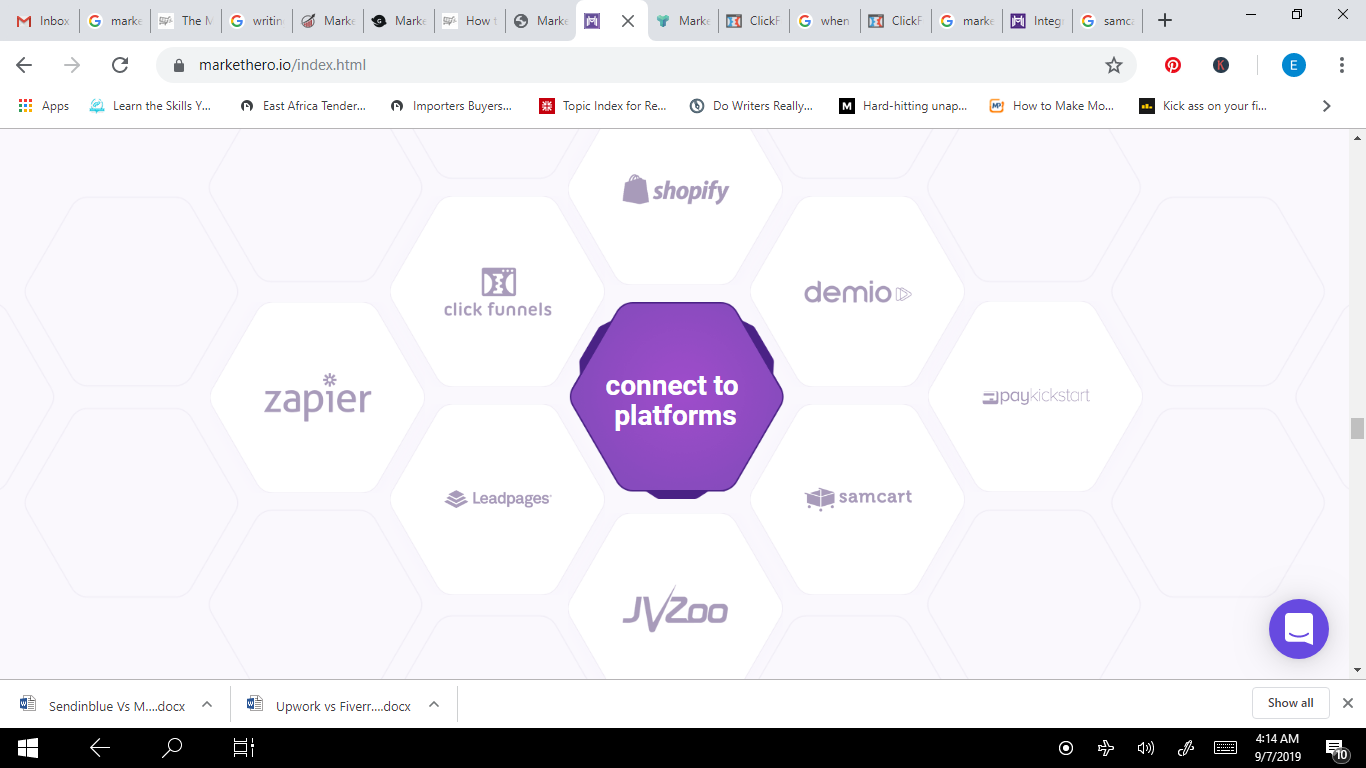Open Sendinblue Vs M....docx download
Screen dimensions: 1366x768
(103, 704)
